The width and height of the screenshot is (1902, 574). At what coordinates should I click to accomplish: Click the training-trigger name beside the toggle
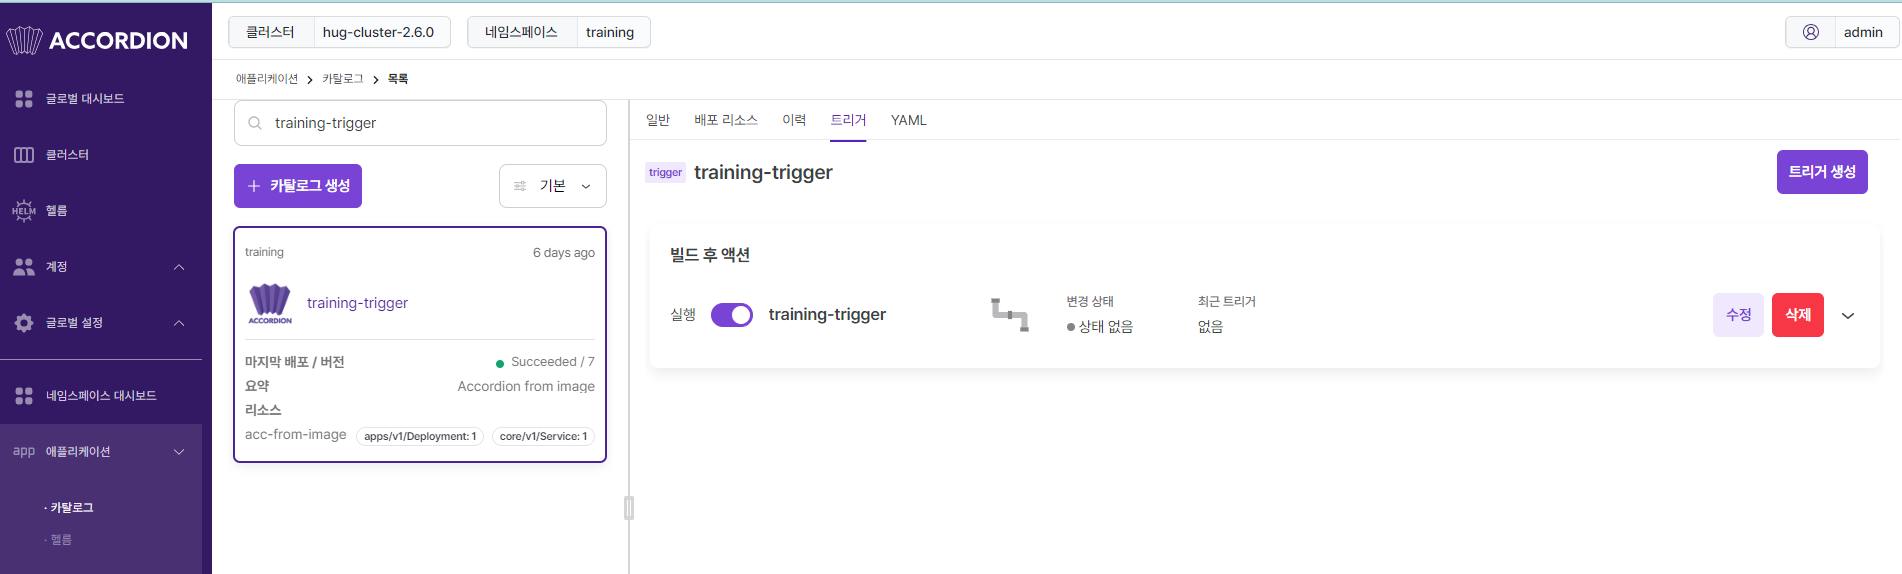point(827,315)
